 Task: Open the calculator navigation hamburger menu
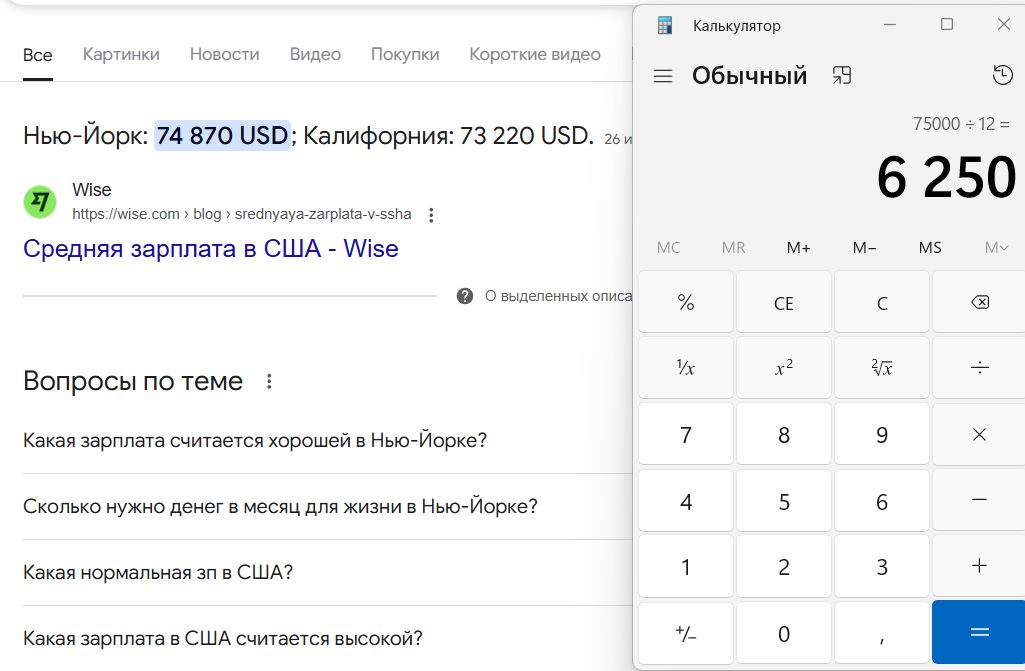tap(663, 76)
